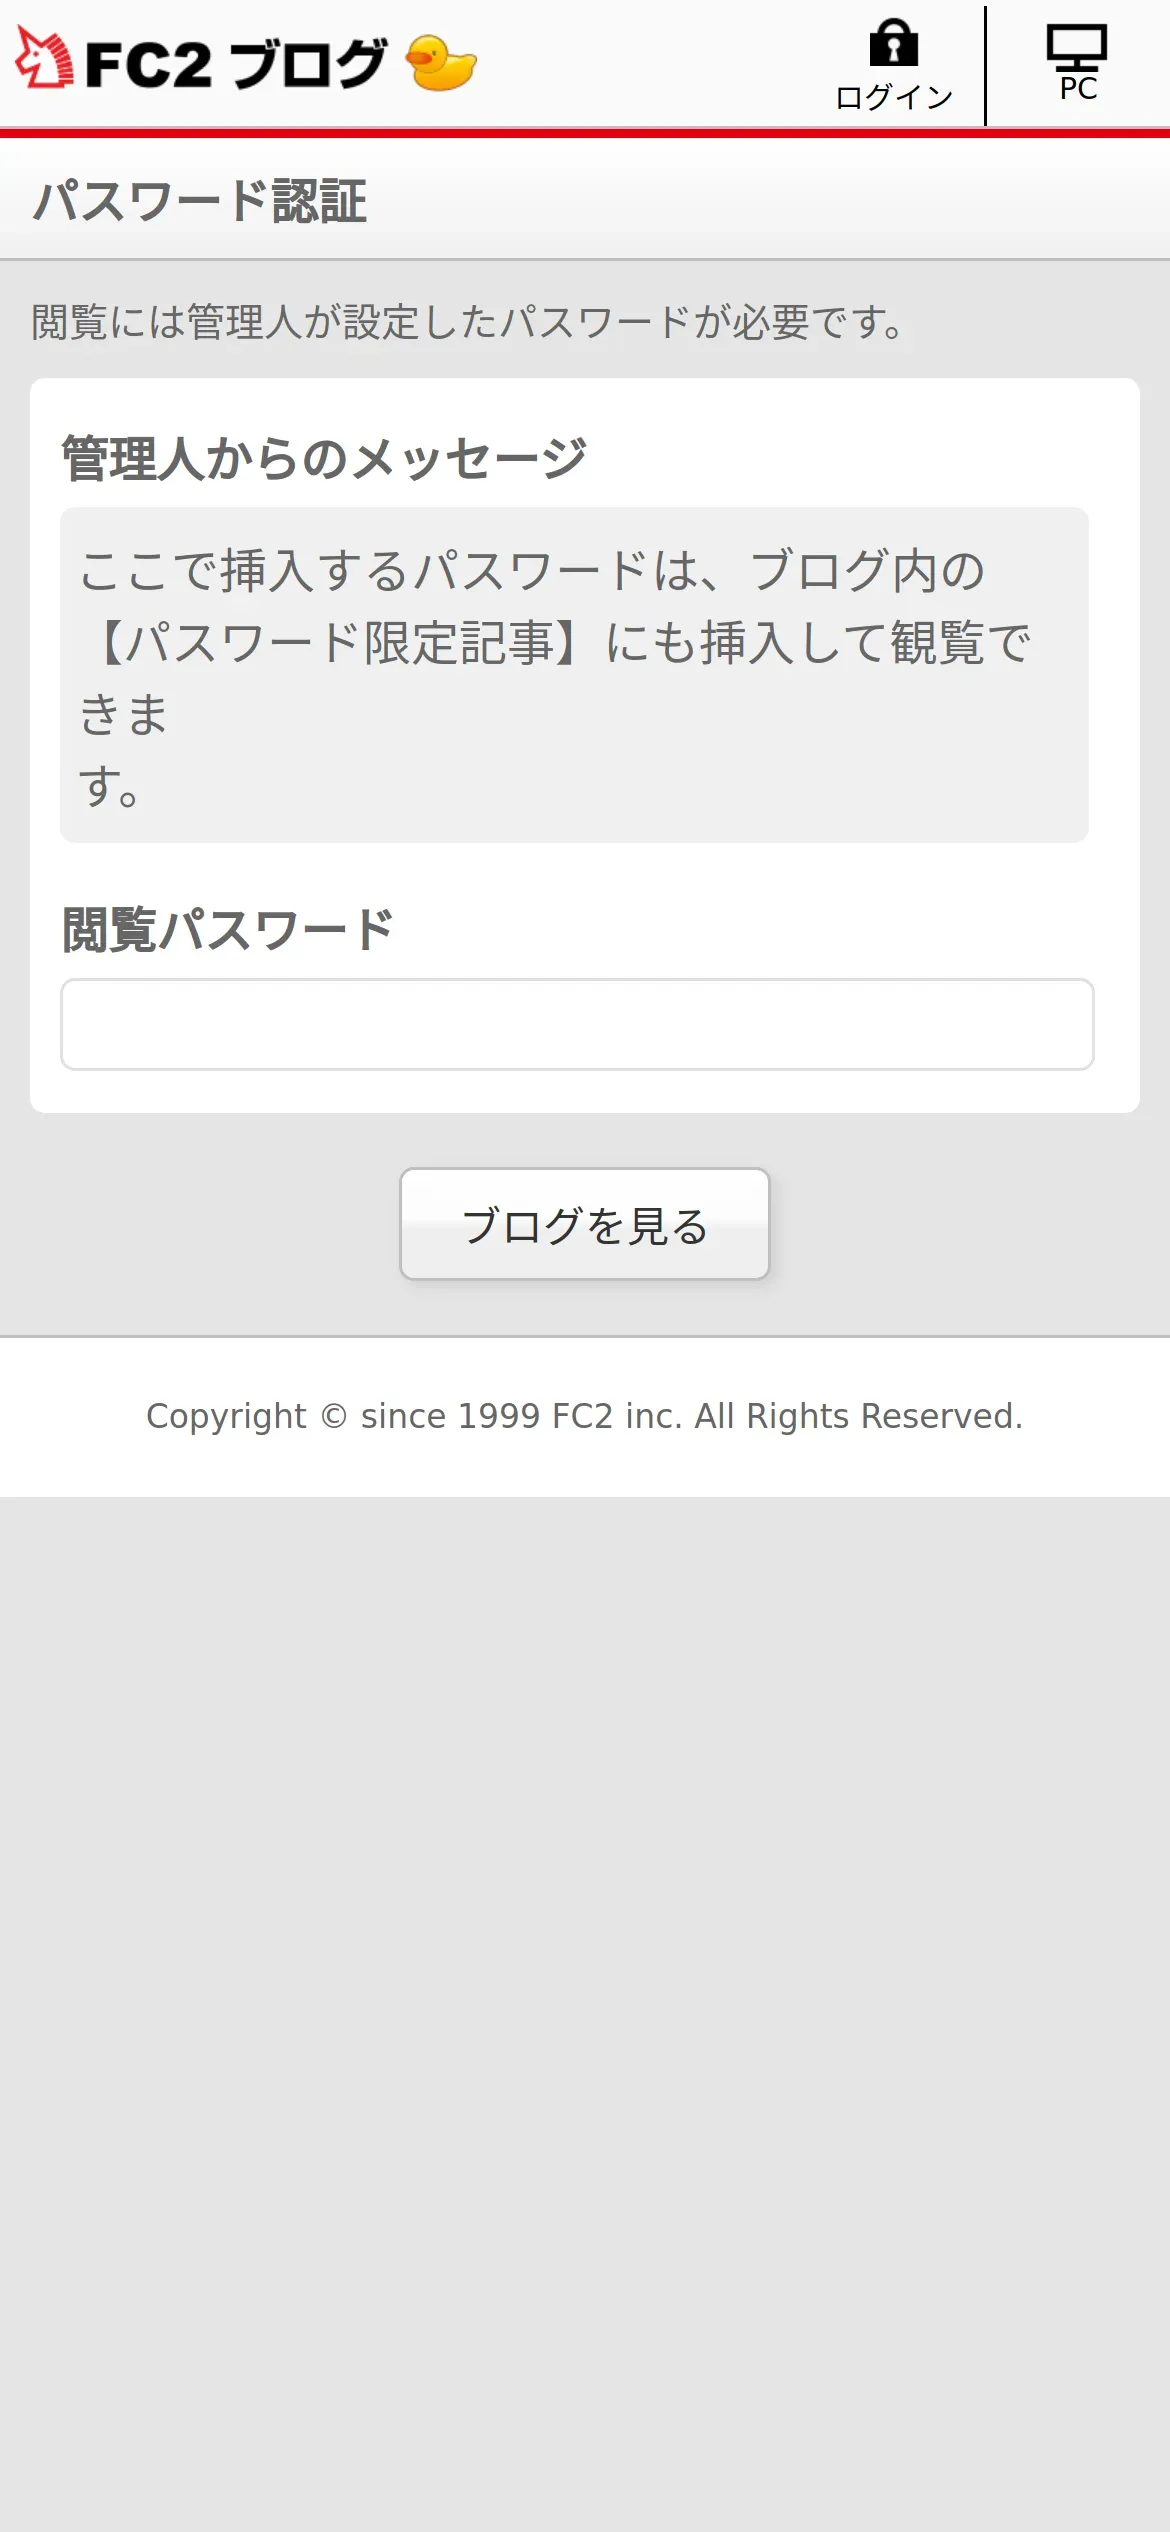Click the vertical divider beside ログイン
The image size is (1170, 2532).
[x=985, y=66]
